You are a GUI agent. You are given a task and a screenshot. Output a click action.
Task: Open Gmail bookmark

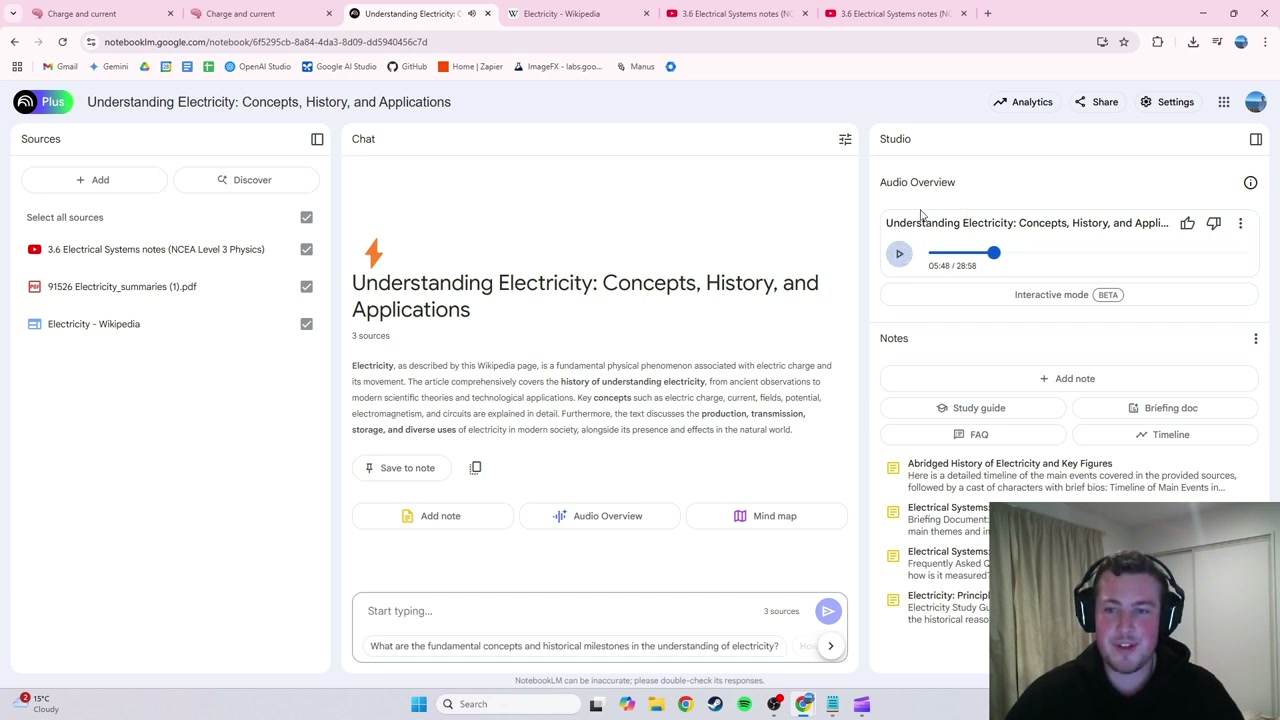pos(60,67)
